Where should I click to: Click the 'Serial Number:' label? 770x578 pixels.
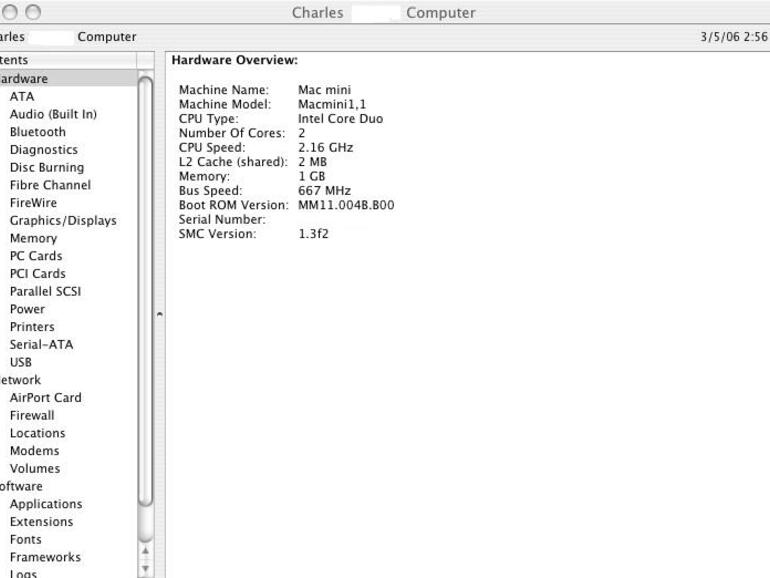point(222,220)
